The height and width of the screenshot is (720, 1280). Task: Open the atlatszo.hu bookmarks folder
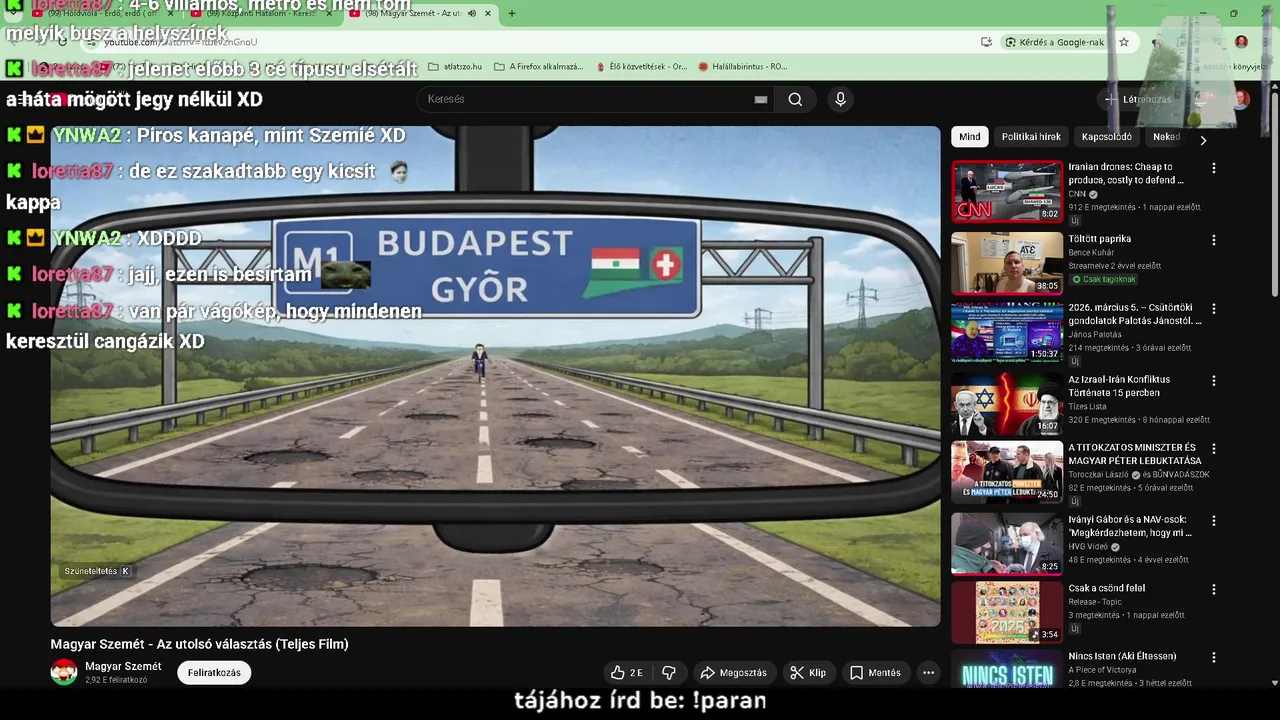click(x=455, y=67)
